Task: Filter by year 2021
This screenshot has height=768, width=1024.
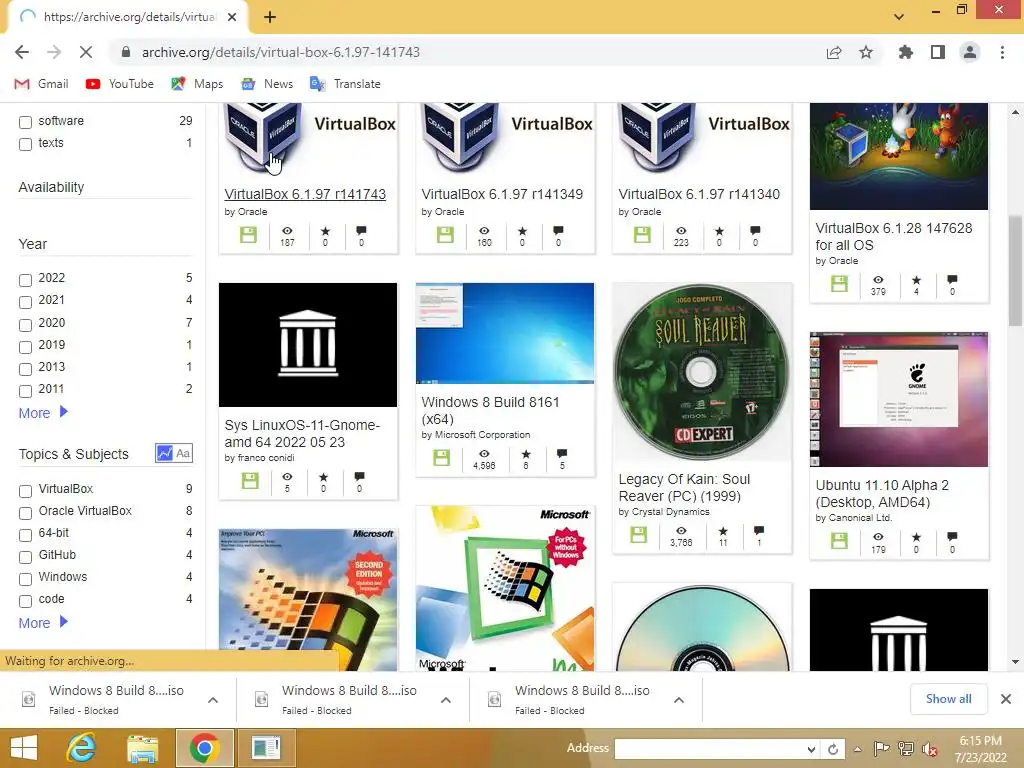Action: pos(25,302)
